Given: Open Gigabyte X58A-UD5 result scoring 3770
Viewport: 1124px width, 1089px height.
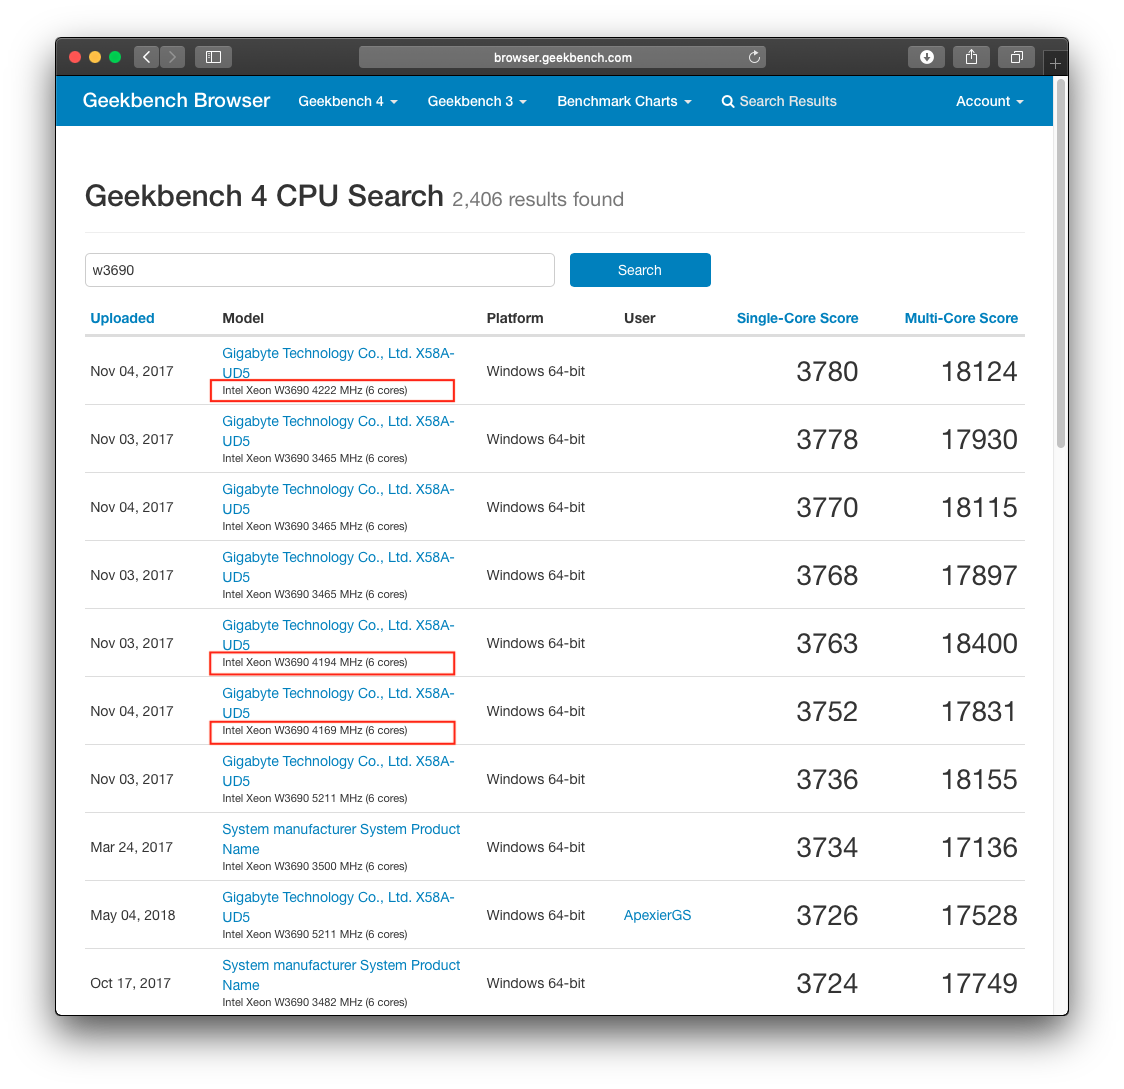Looking at the screenshot, I should (338, 499).
